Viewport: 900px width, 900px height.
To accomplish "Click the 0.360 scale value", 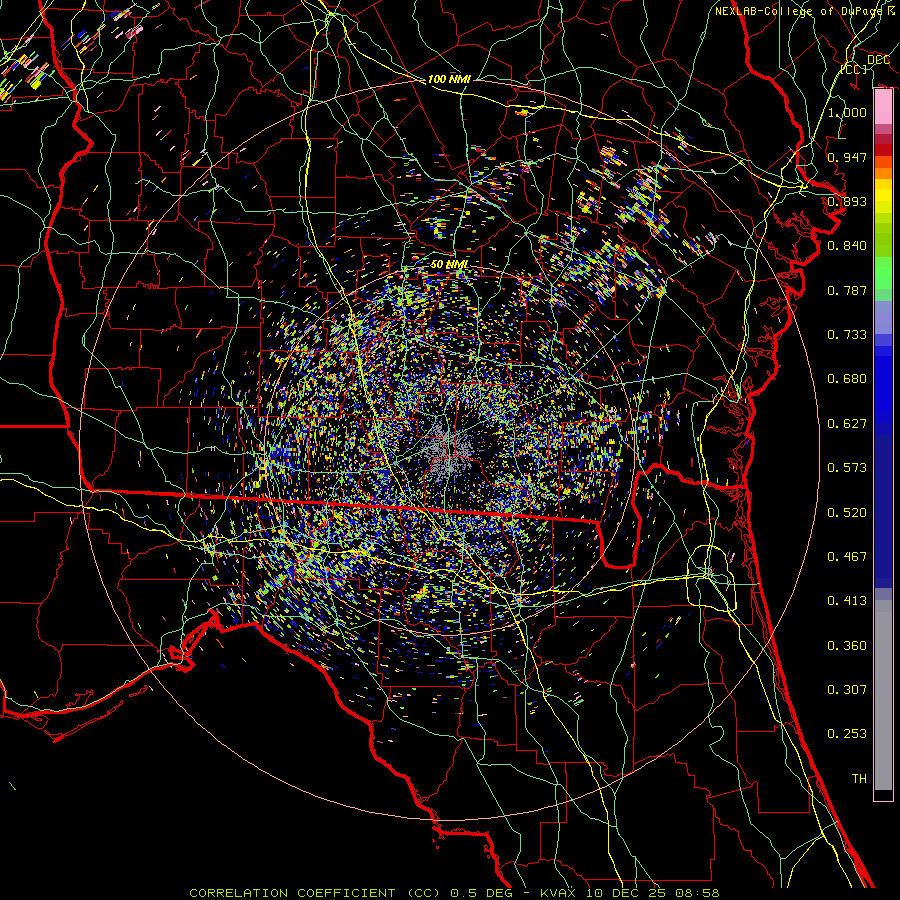I will (x=847, y=646).
